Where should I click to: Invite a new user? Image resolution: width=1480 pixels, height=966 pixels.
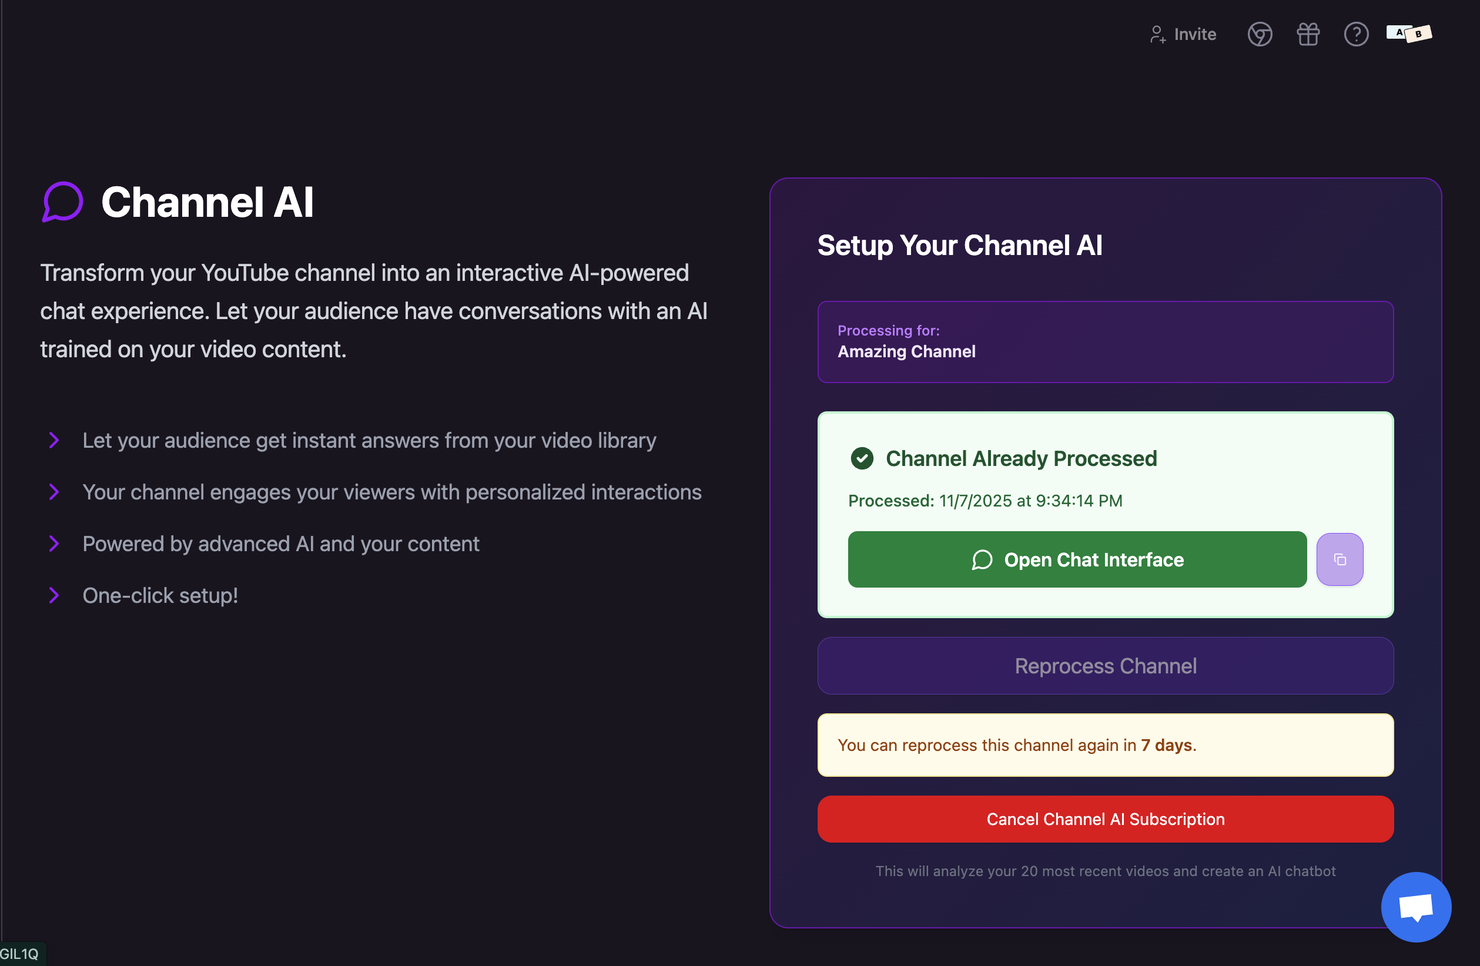pyautogui.click(x=1183, y=35)
